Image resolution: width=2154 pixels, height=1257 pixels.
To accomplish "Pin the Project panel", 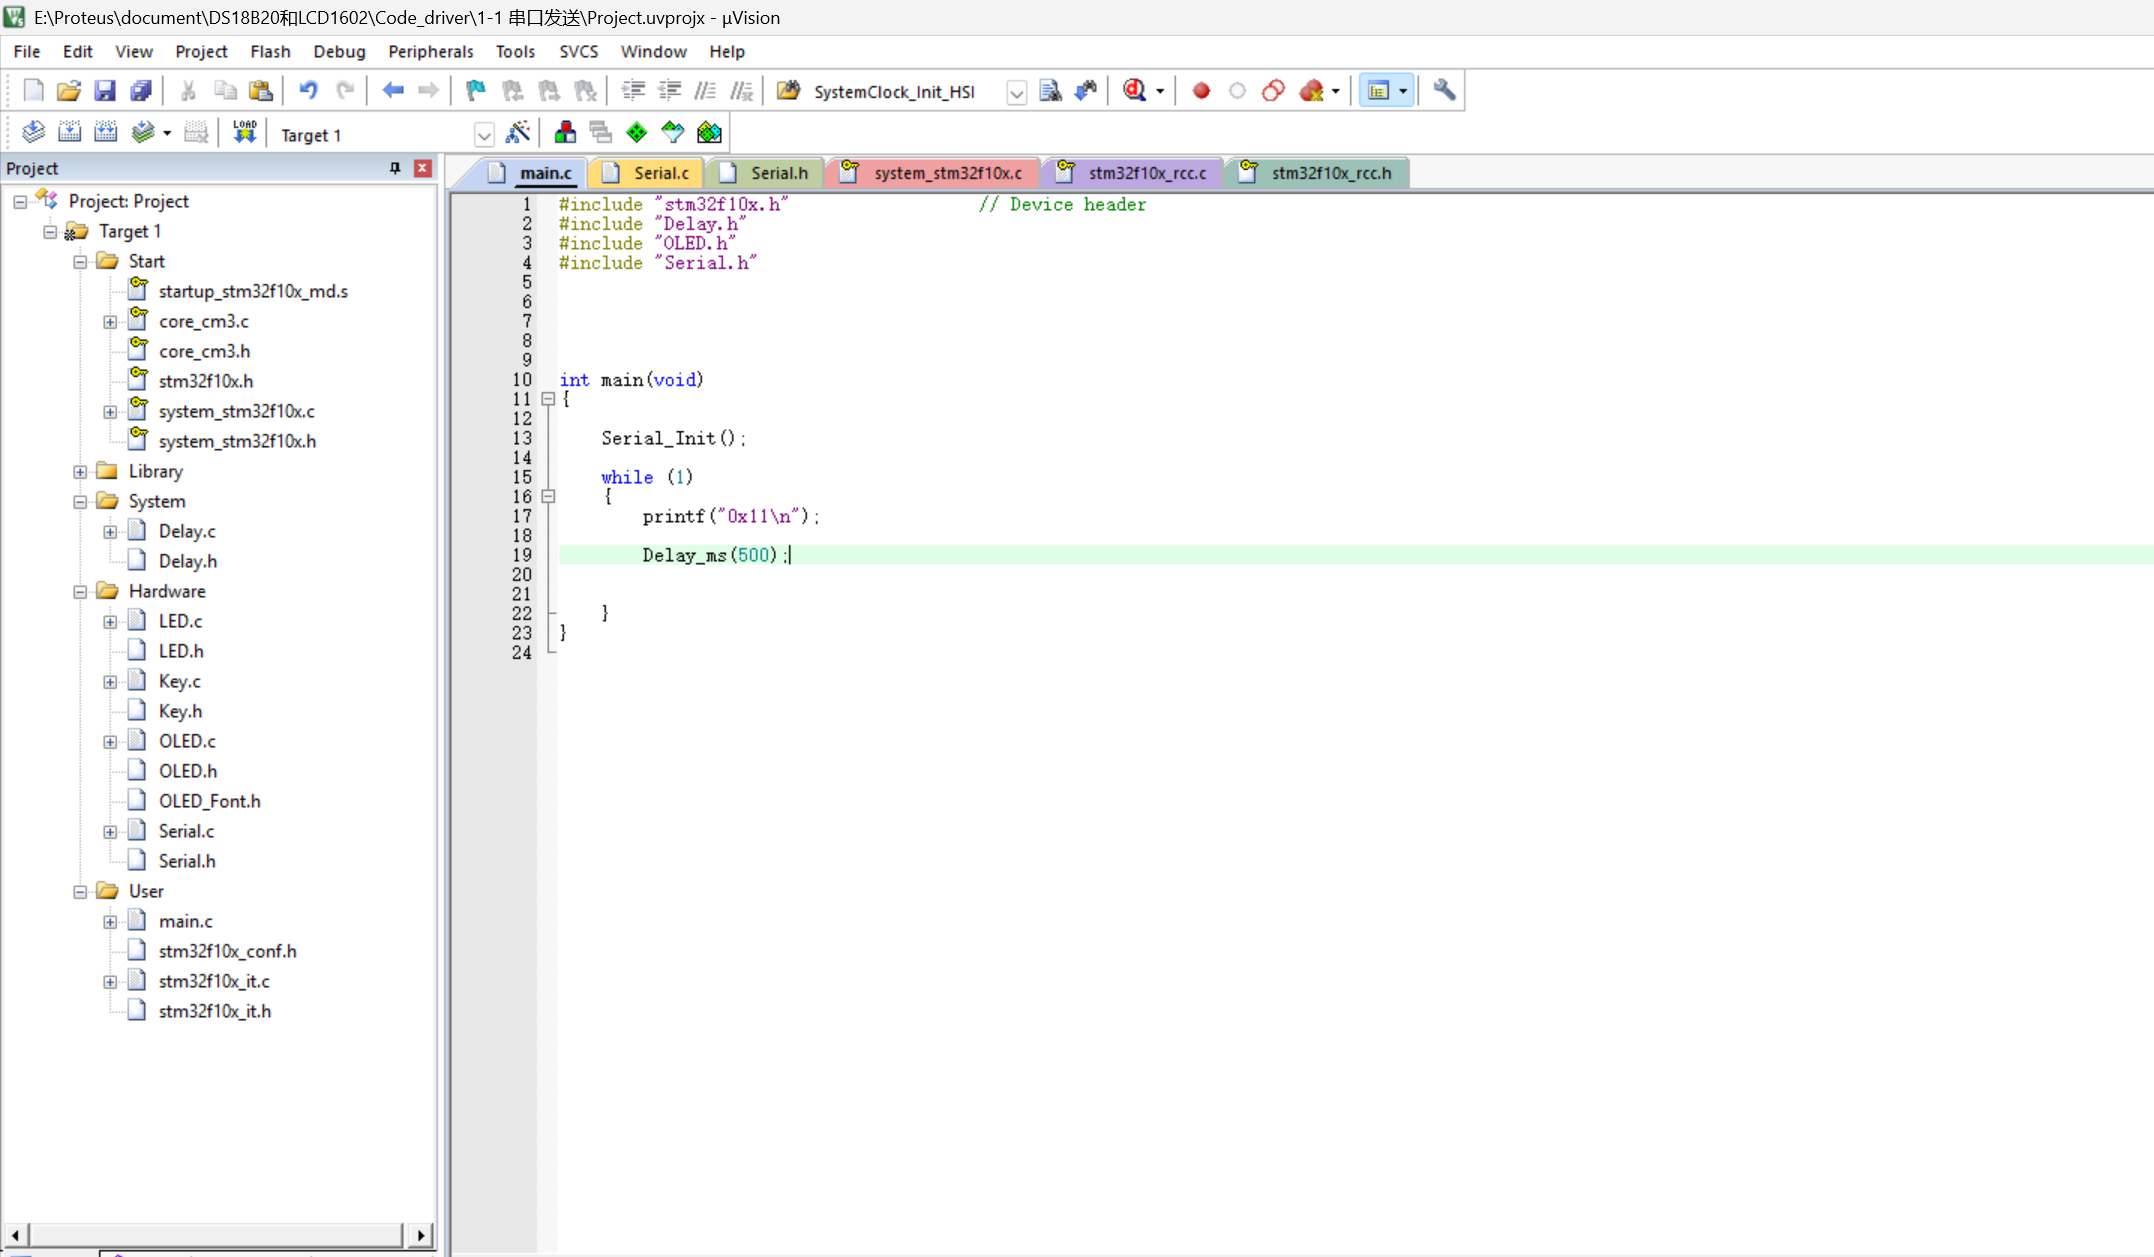I will [395, 168].
